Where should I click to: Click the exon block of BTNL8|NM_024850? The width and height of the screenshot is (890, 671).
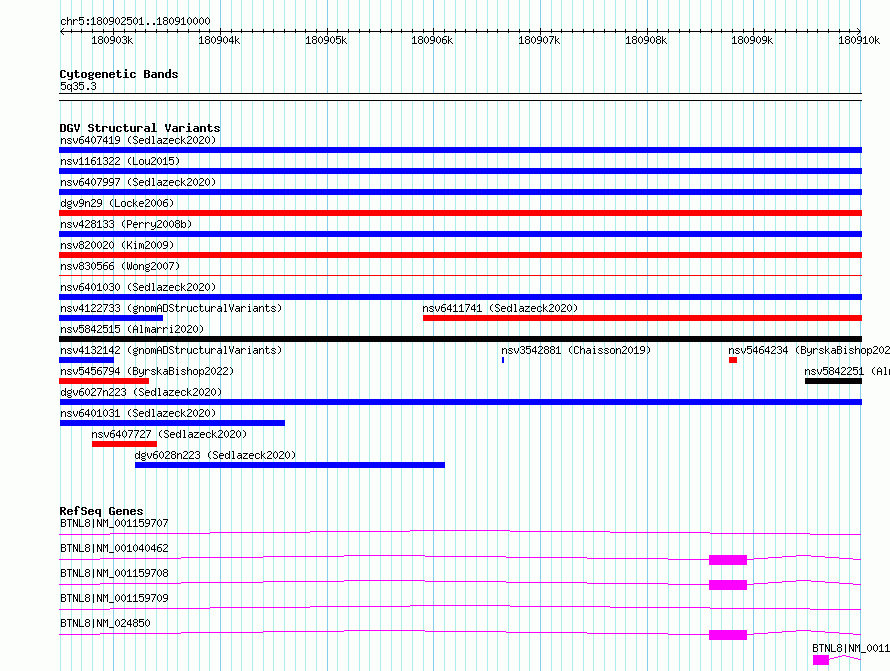pyautogui.click(x=728, y=635)
